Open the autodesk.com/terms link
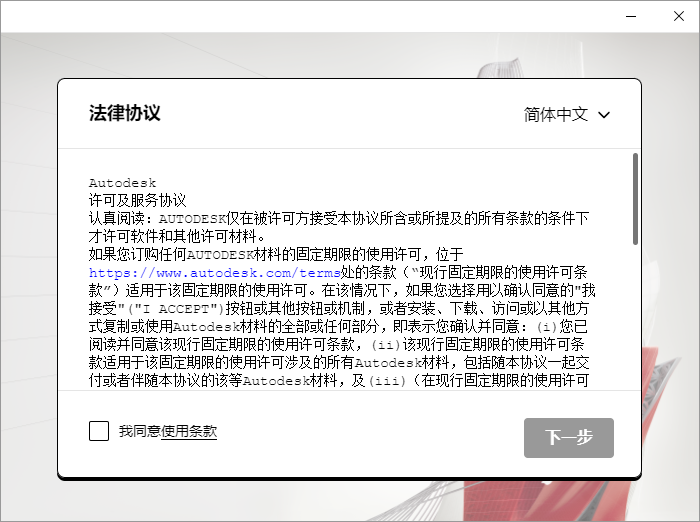 pyautogui.click(x=215, y=272)
